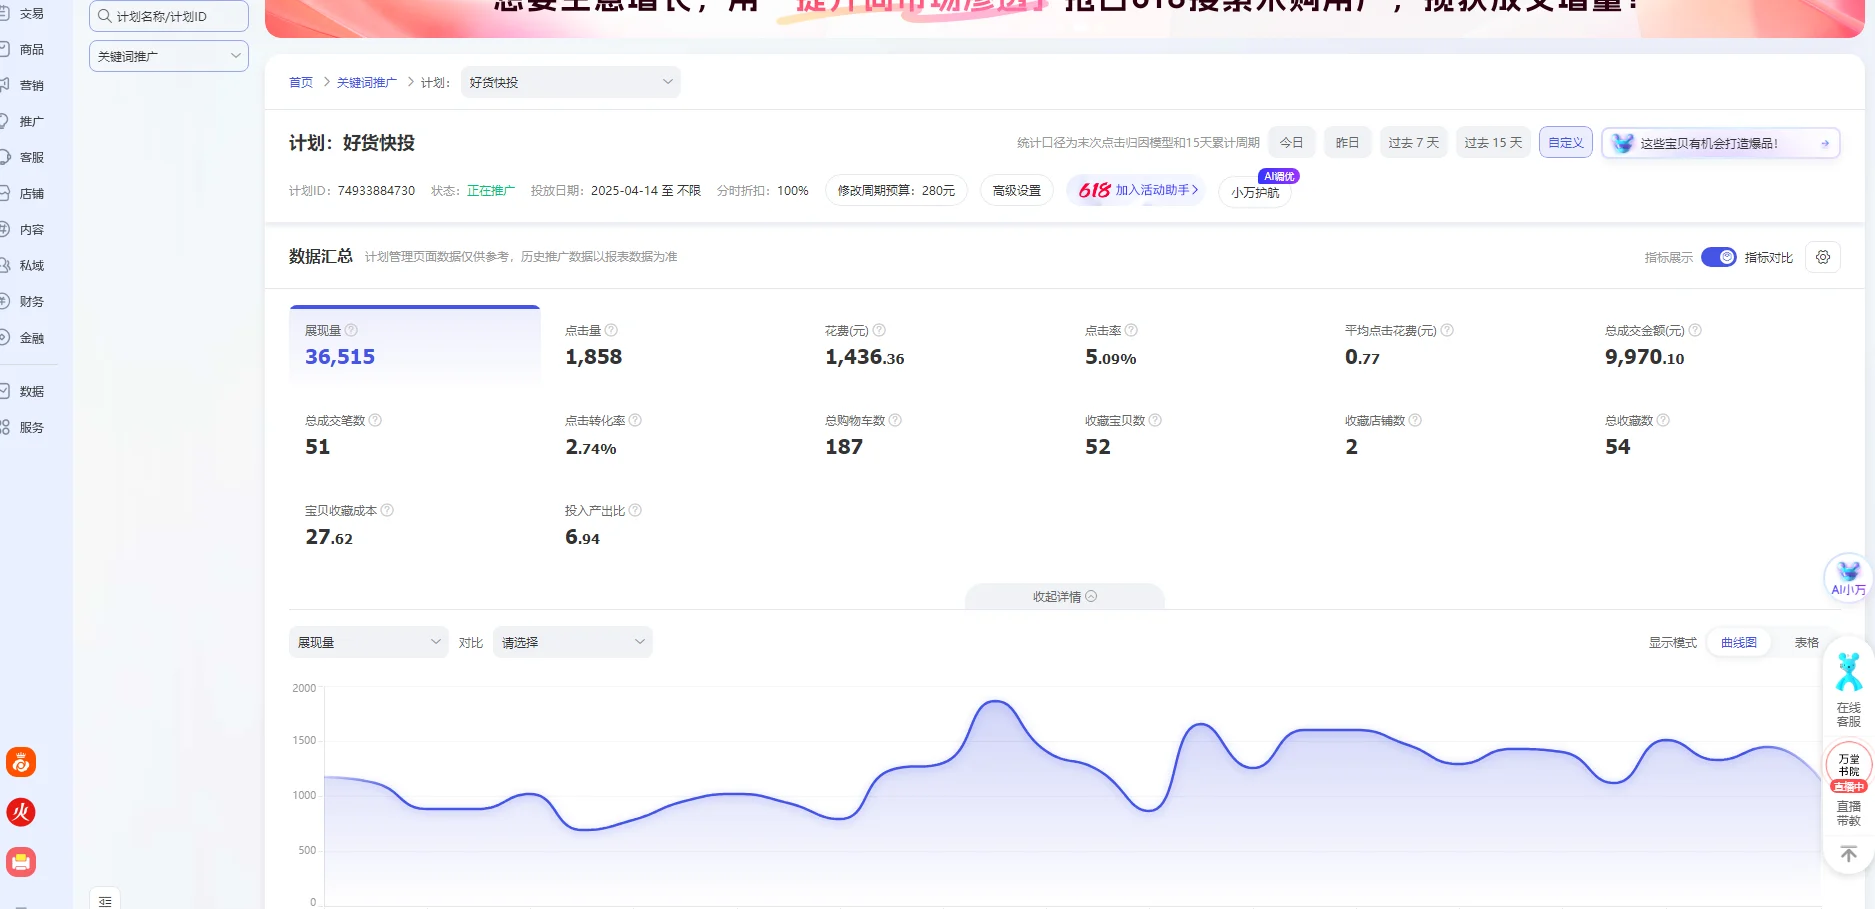Open the 商品 section in the sidebar
This screenshot has height=909, width=1875.
[31, 49]
